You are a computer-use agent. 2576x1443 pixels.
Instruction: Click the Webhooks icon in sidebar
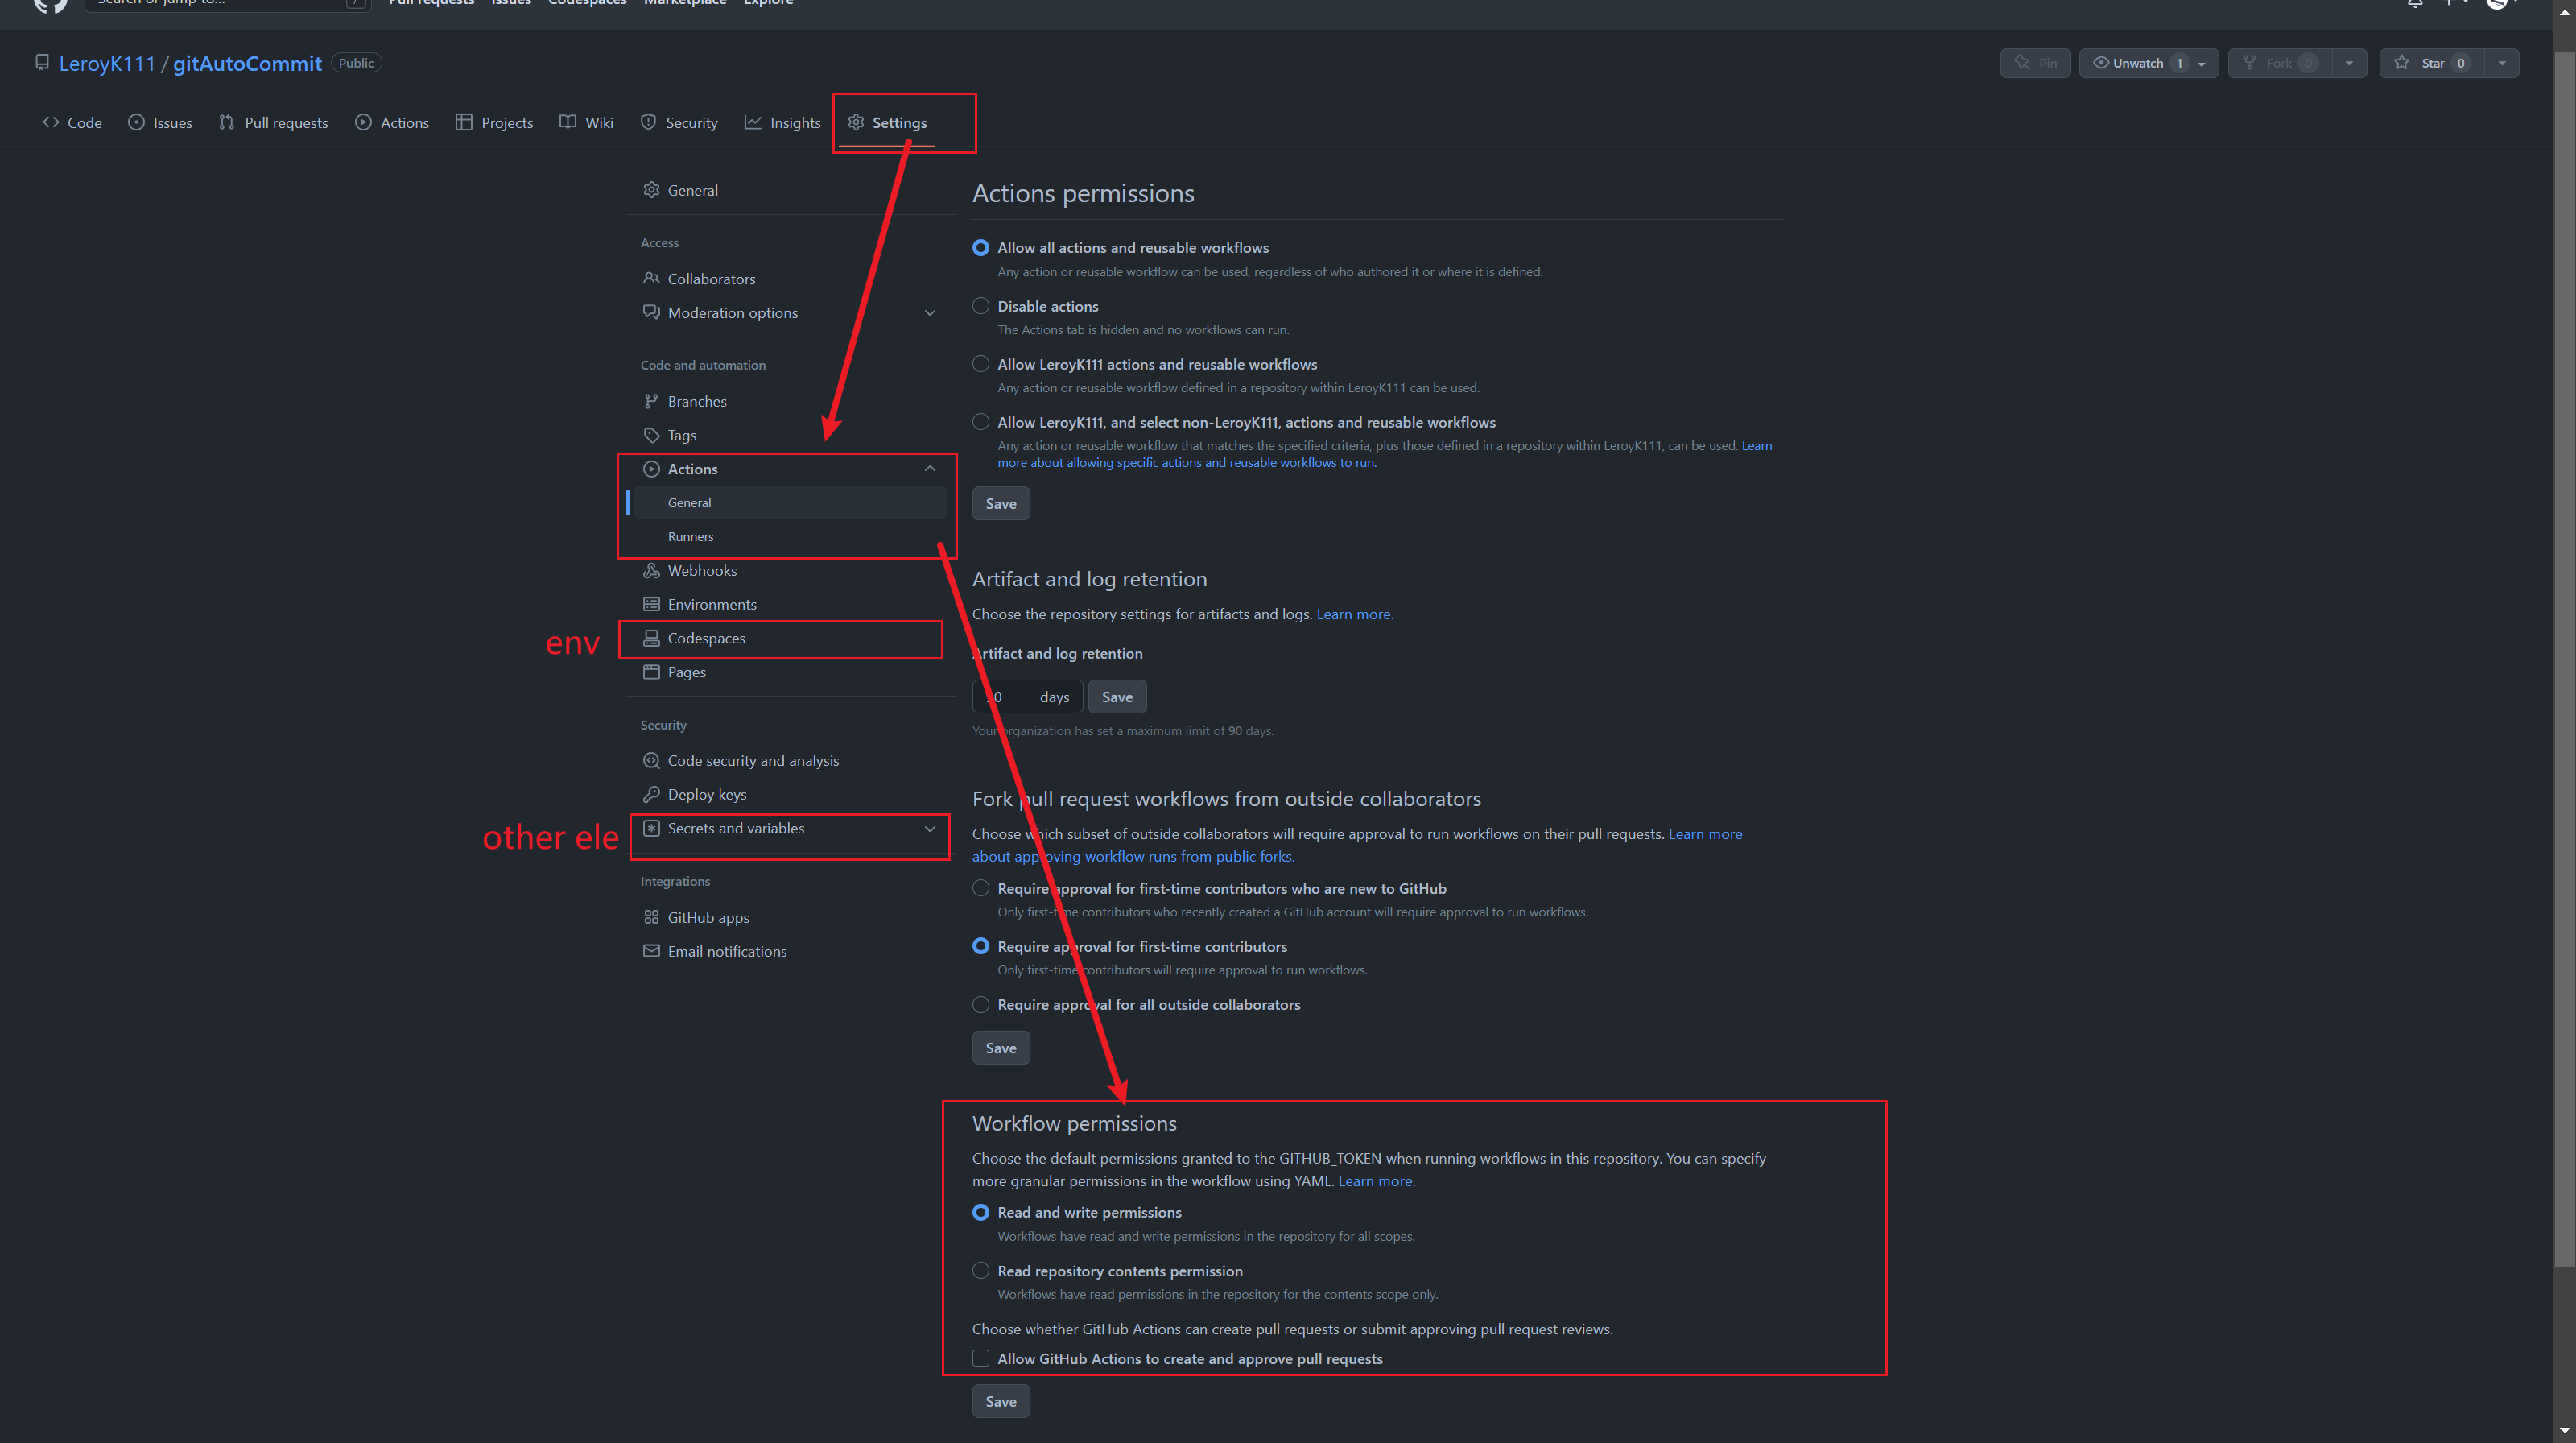tap(651, 570)
